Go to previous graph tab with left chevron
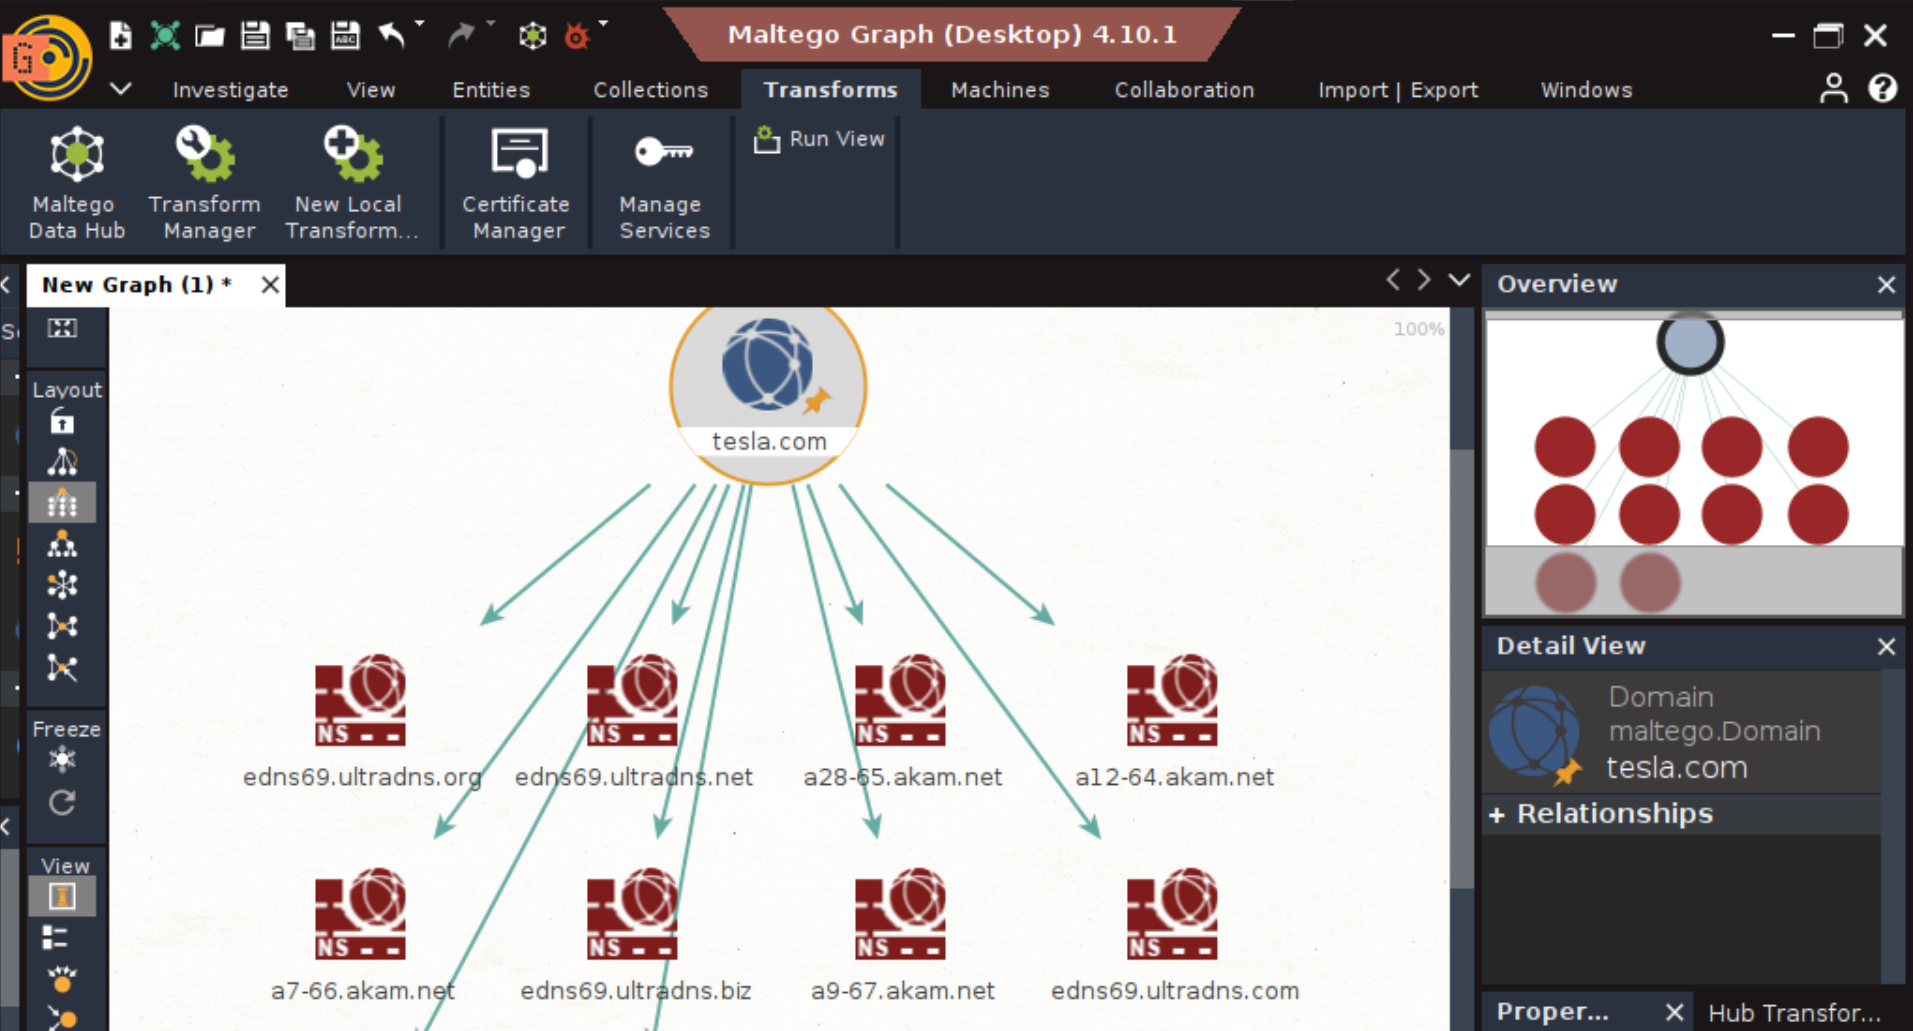Viewport: 1913px width, 1031px height. click(1393, 280)
